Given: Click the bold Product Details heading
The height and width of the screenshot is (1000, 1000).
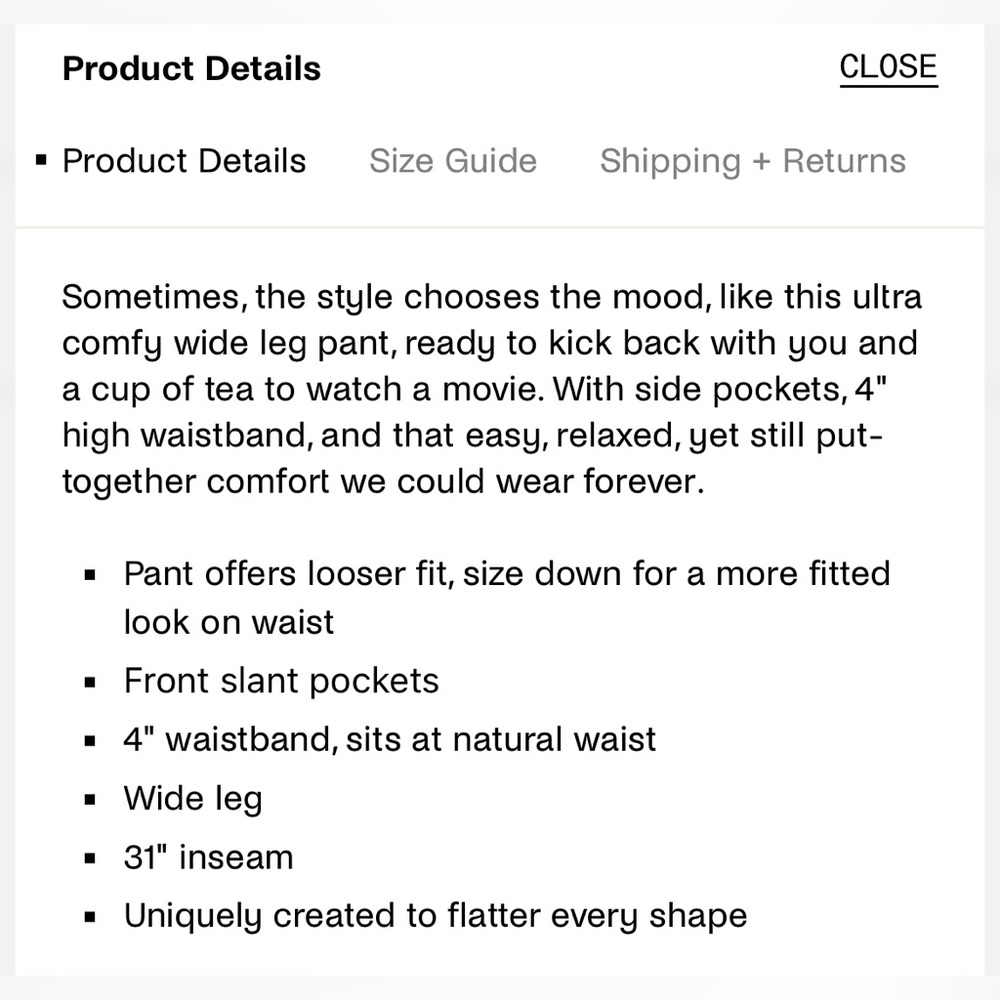Looking at the screenshot, I should [x=191, y=68].
